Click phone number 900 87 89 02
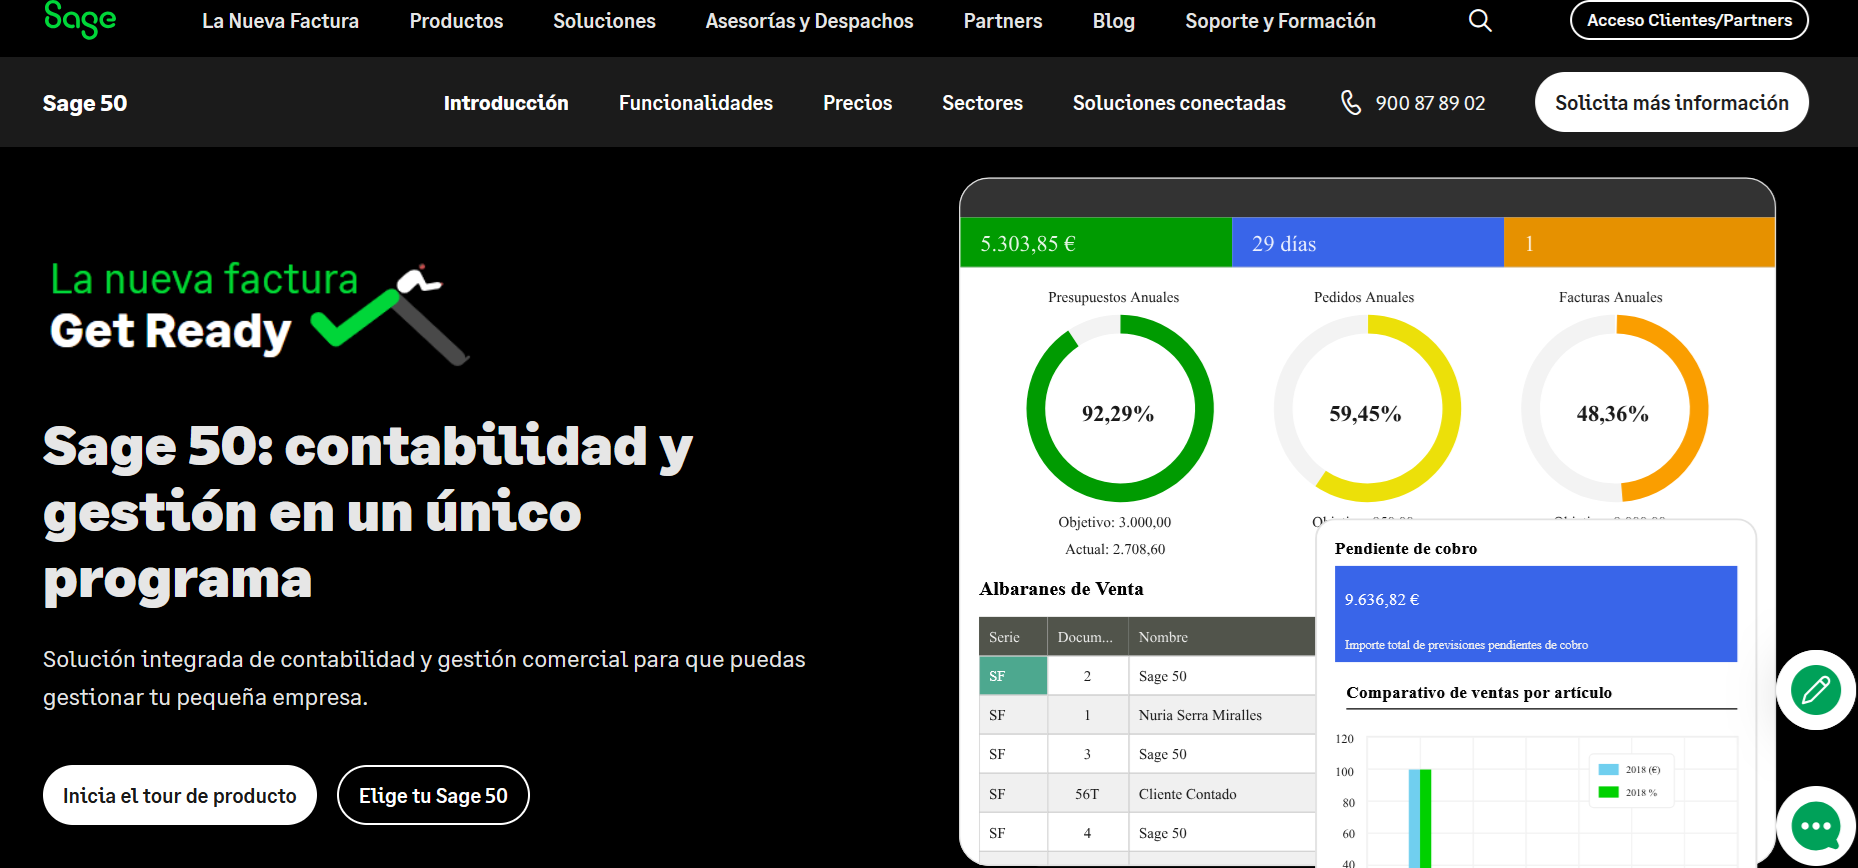Screen dimensions: 1858x868 tap(1430, 103)
